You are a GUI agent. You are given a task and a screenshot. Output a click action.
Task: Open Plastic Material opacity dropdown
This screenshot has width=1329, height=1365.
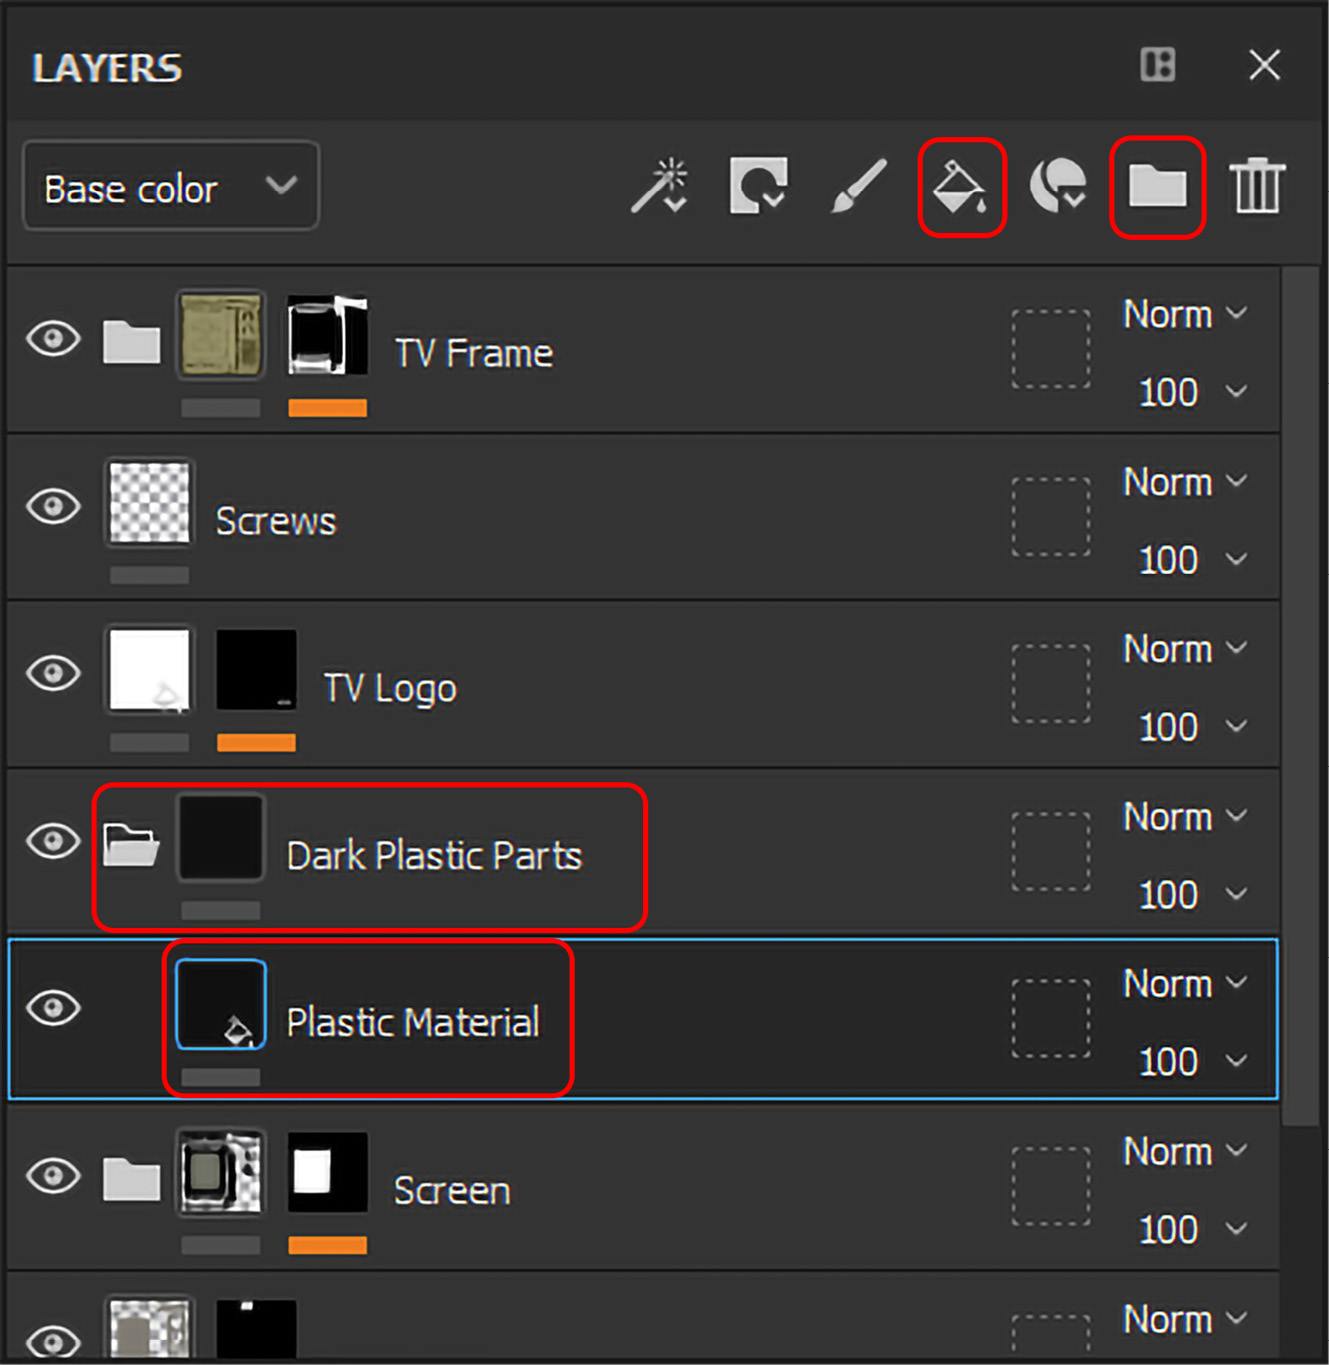click(x=1192, y=1062)
